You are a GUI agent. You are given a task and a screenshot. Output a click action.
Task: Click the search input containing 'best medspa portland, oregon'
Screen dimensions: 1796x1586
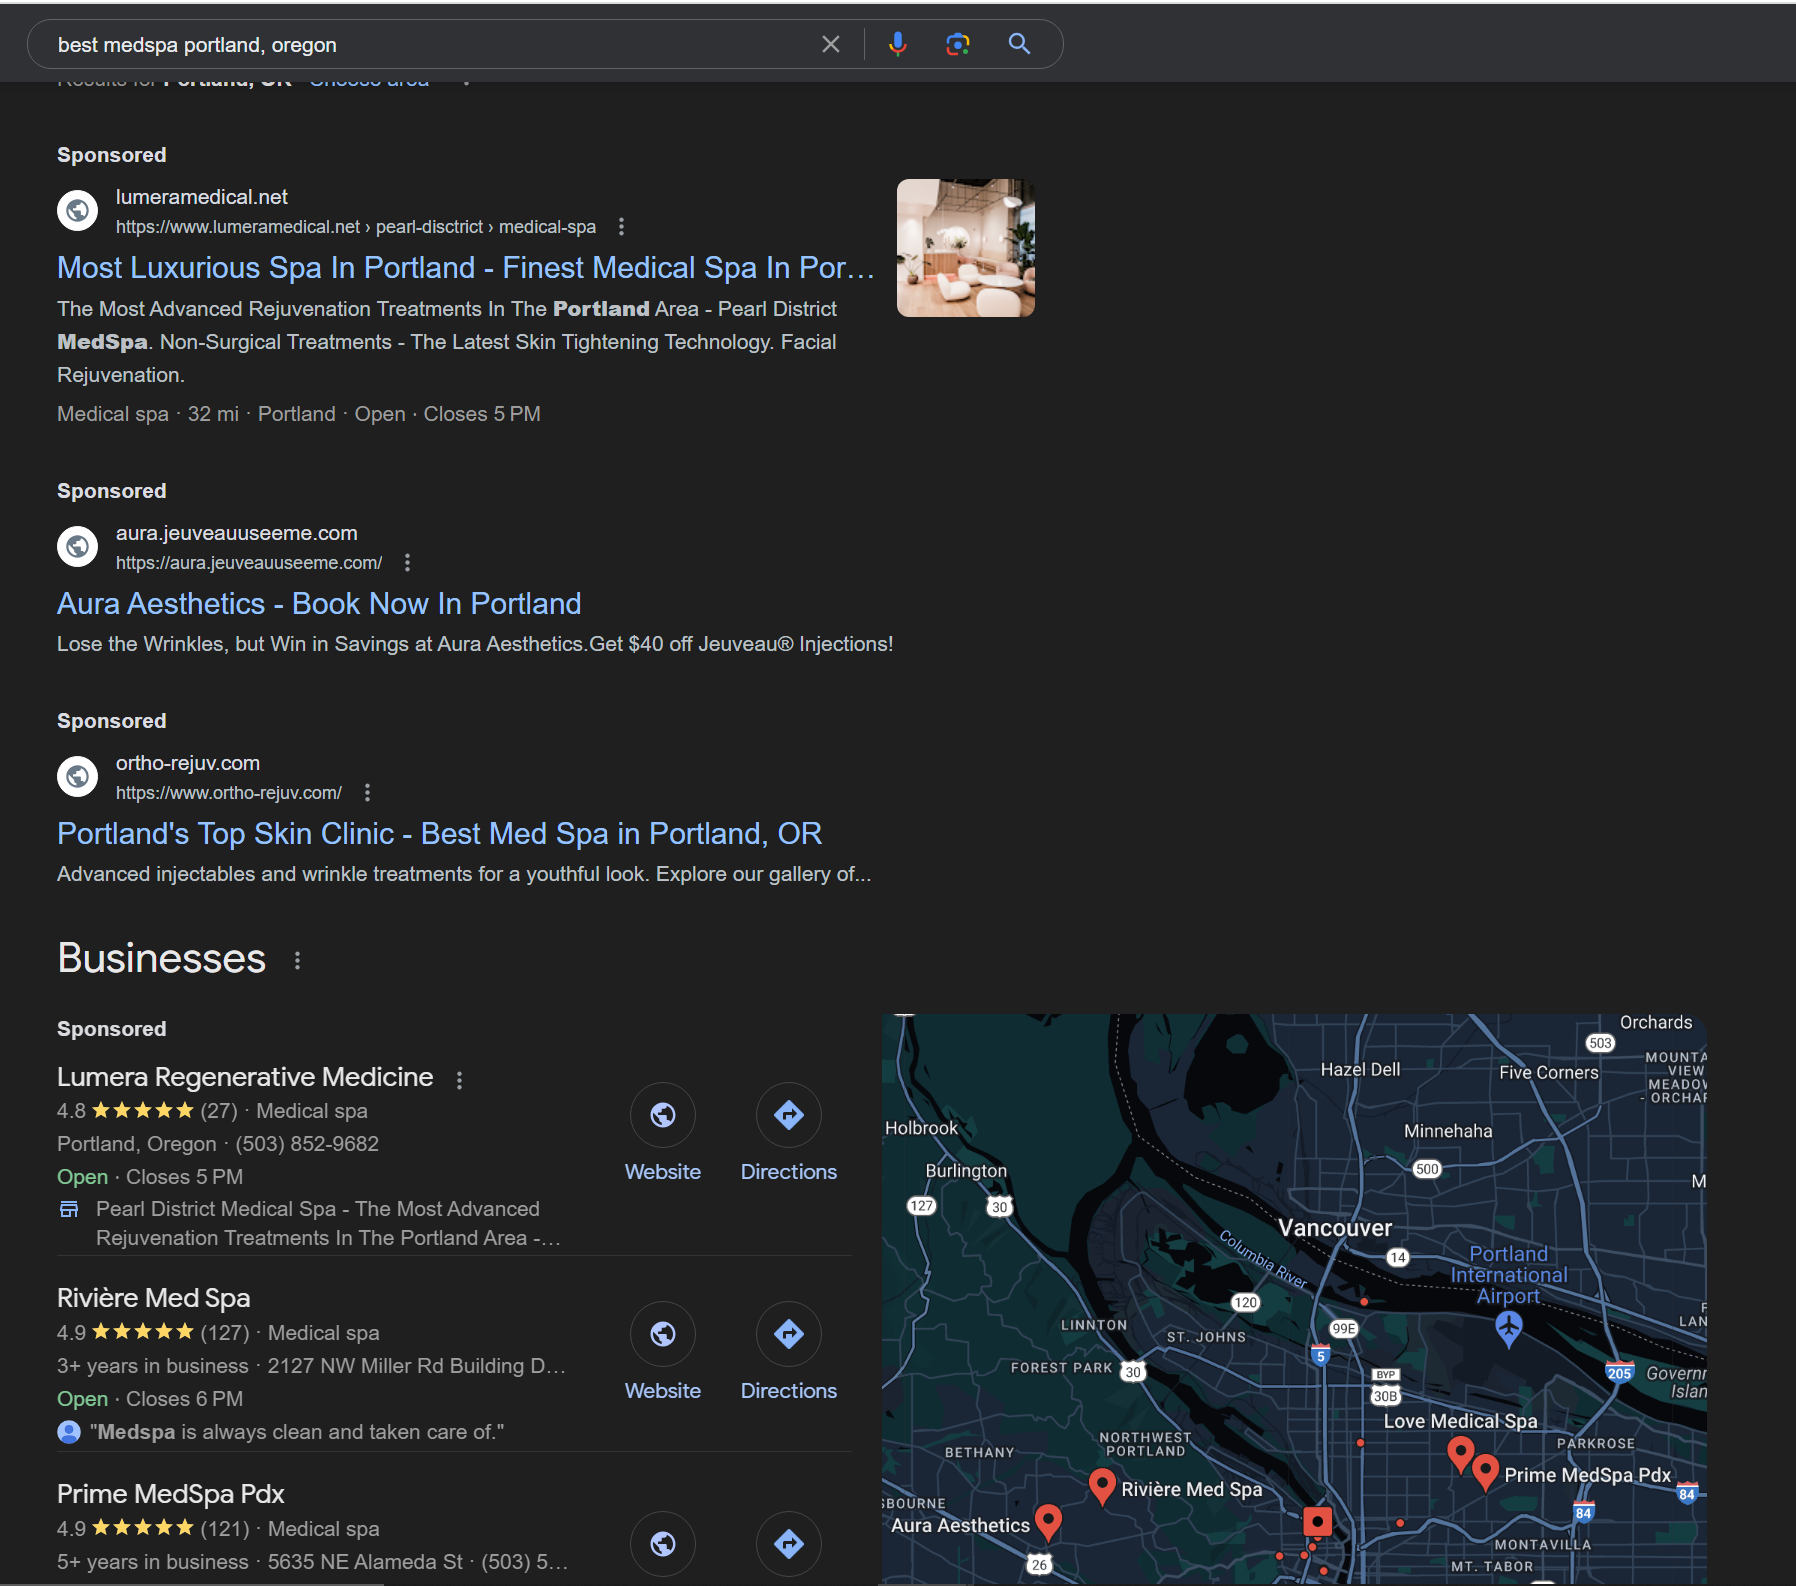[430, 45]
